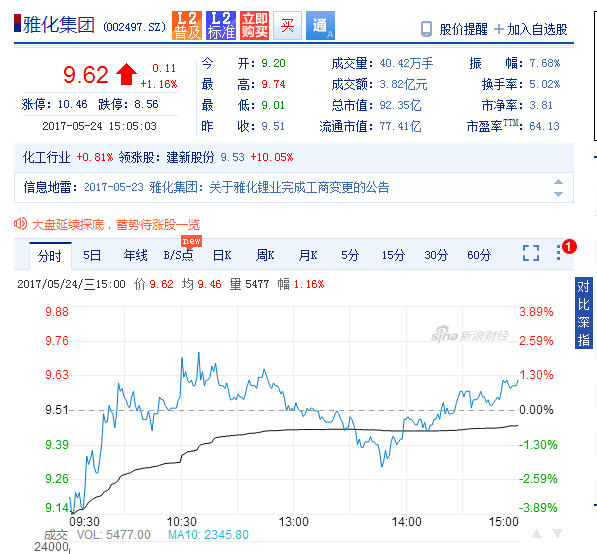Open the 大盘延续探底 promo link

point(116,225)
